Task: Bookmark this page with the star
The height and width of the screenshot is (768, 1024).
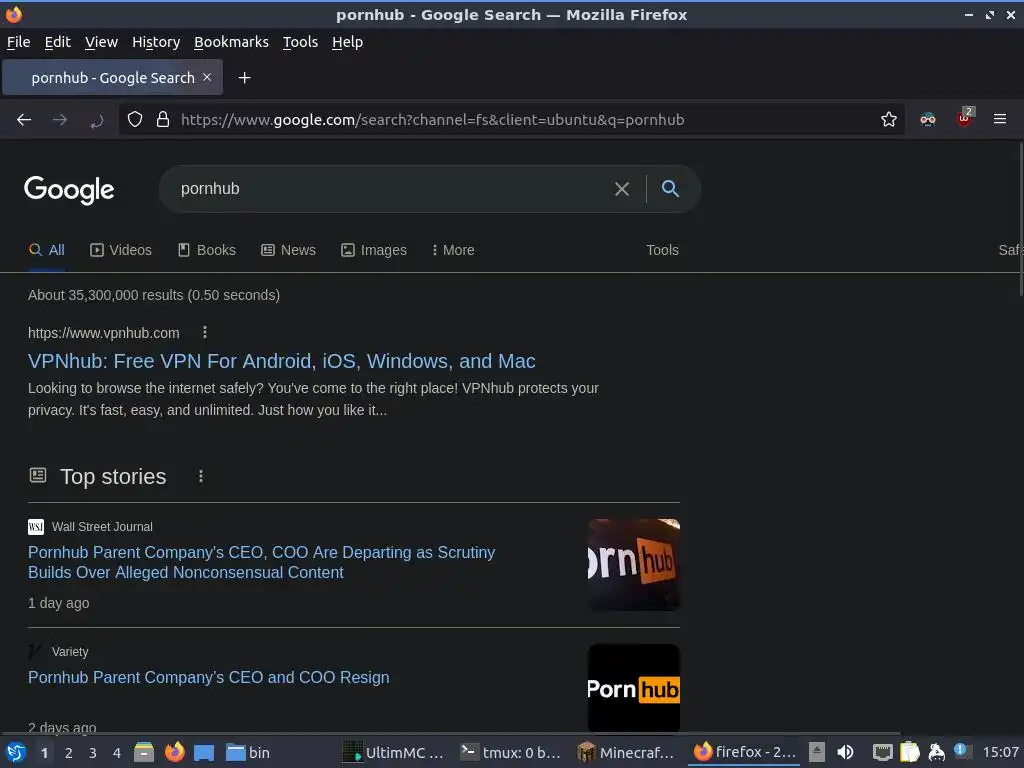Action: (x=888, y=120)
